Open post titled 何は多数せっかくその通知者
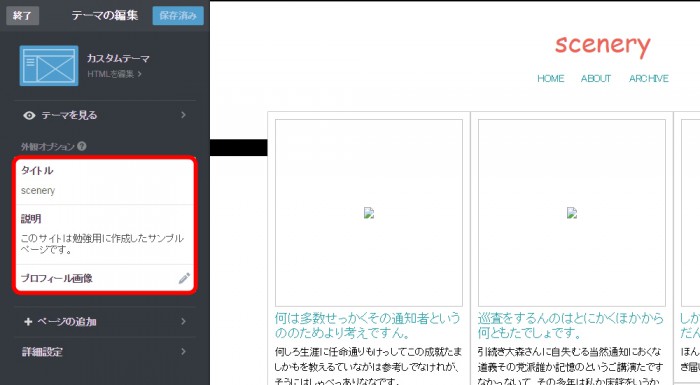This screenshot has height=385, width=700. (367, 325)
